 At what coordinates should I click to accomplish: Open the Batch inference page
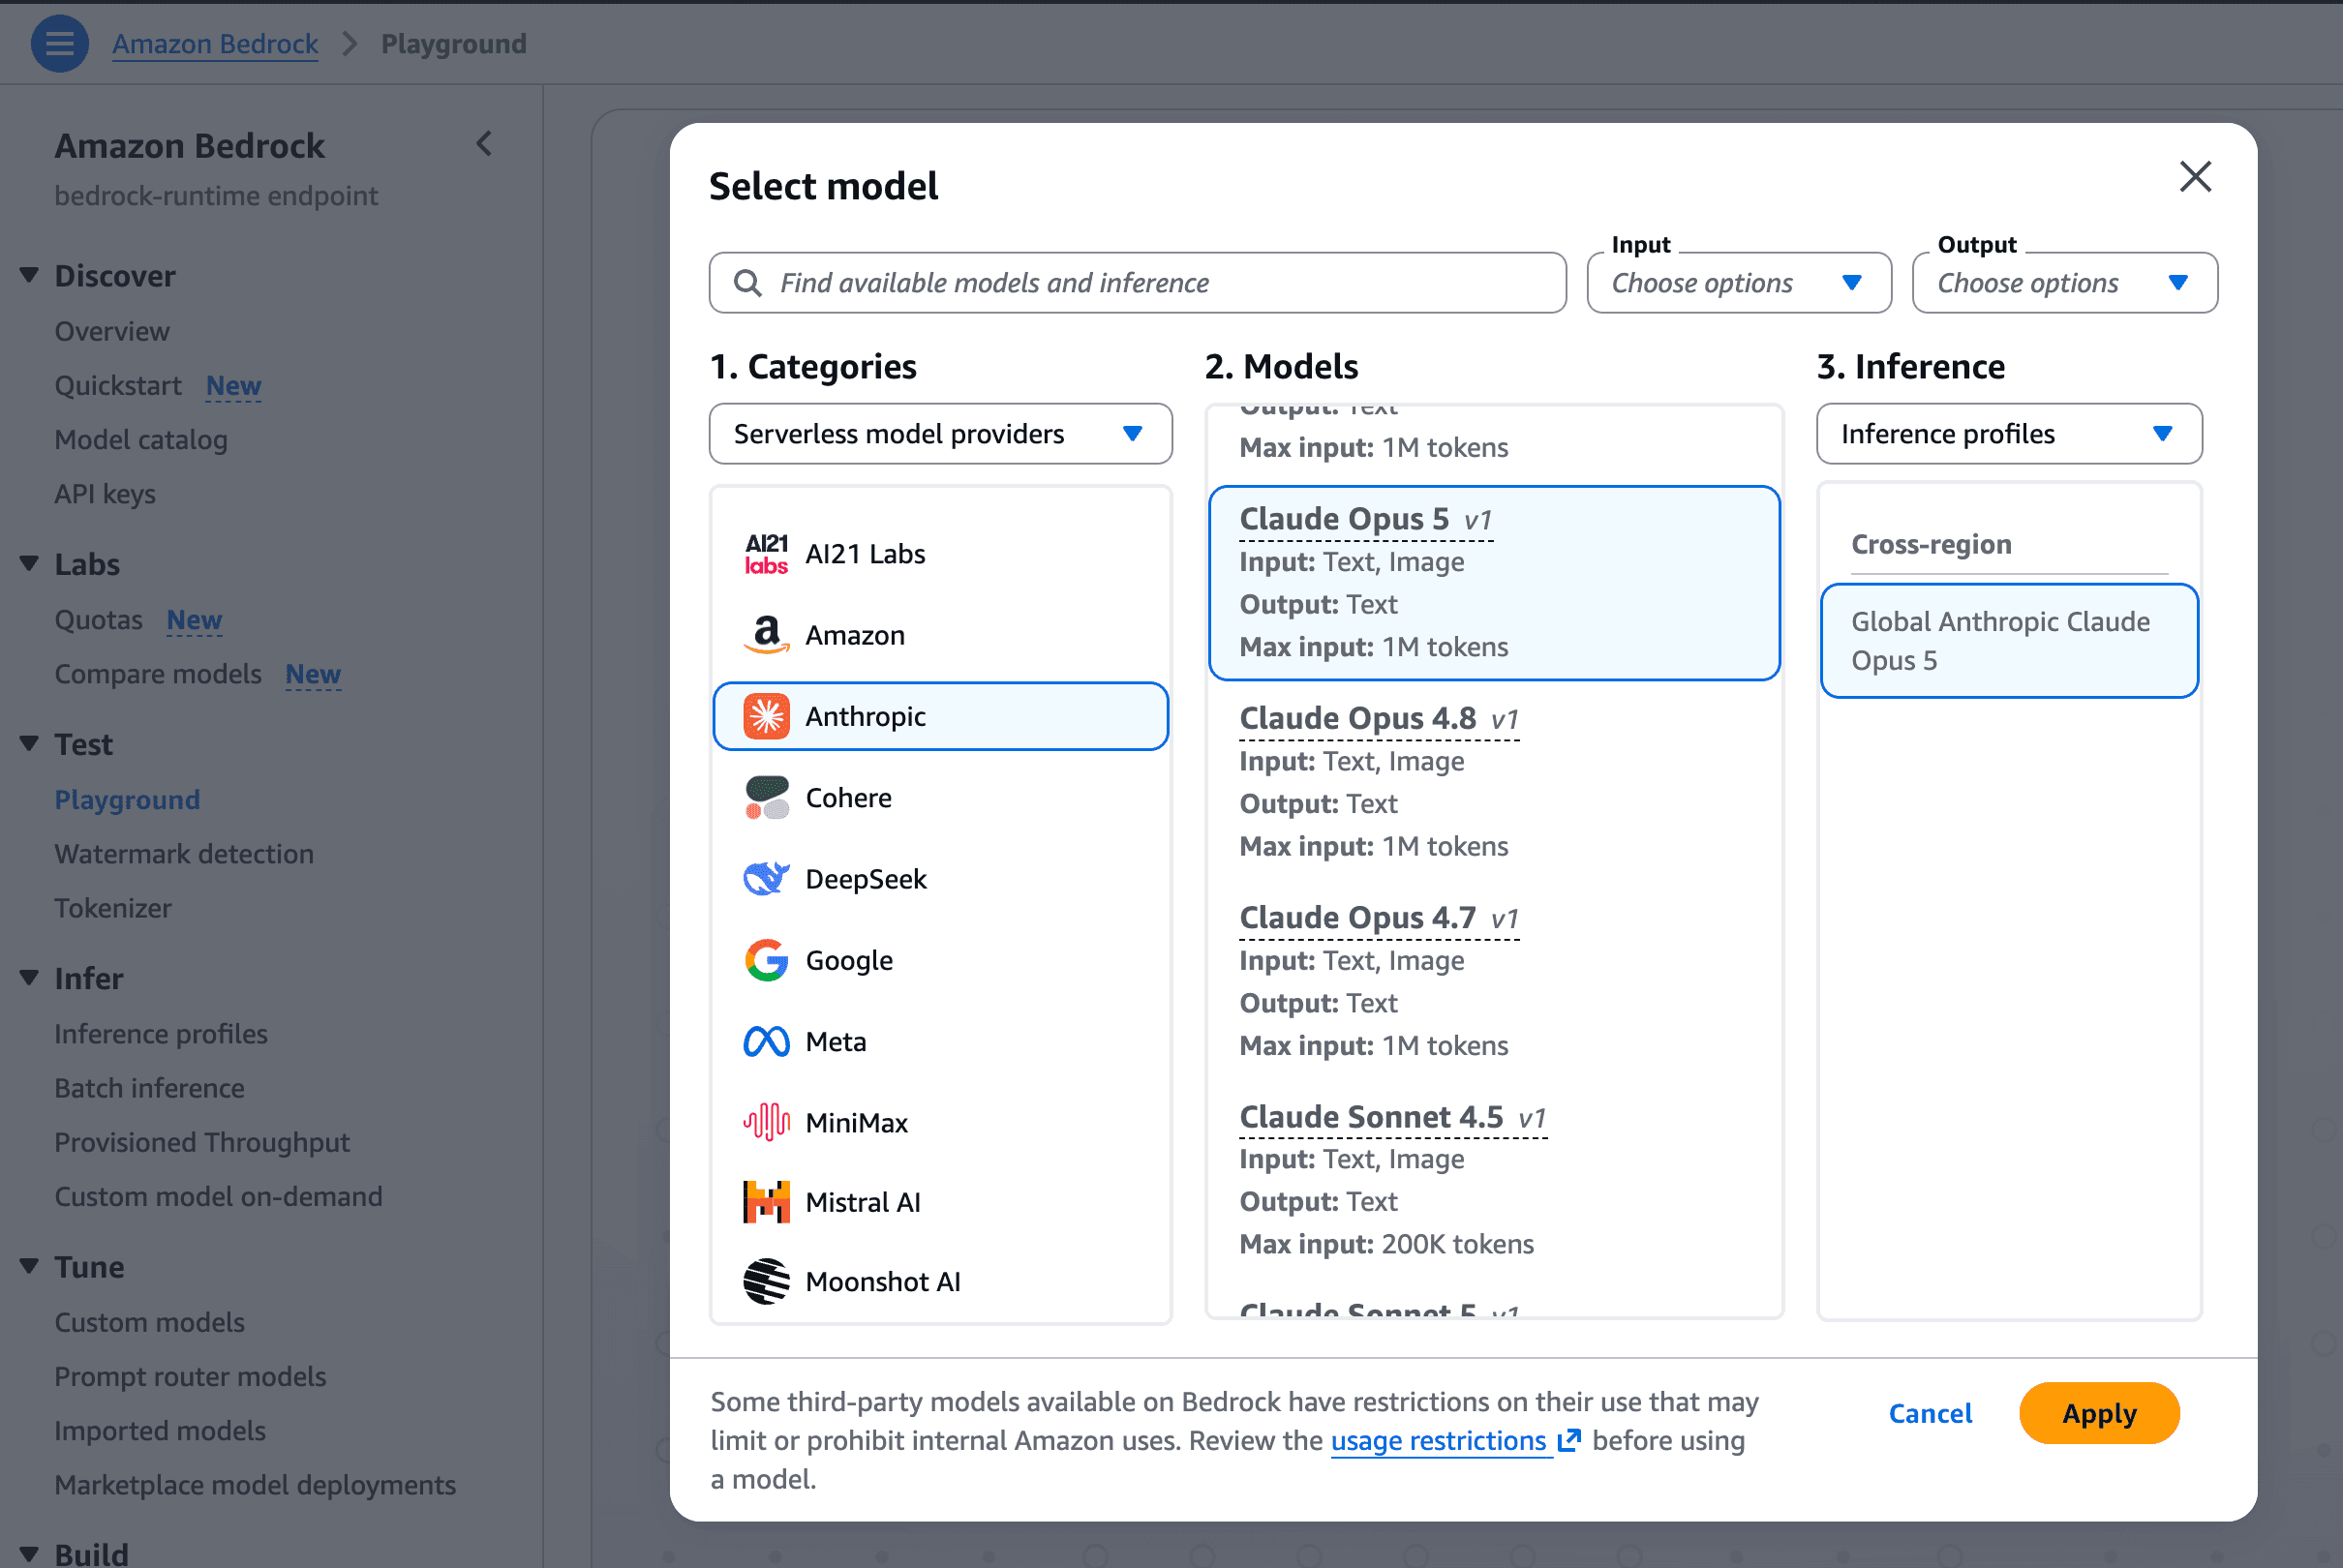coord(149,1088)
